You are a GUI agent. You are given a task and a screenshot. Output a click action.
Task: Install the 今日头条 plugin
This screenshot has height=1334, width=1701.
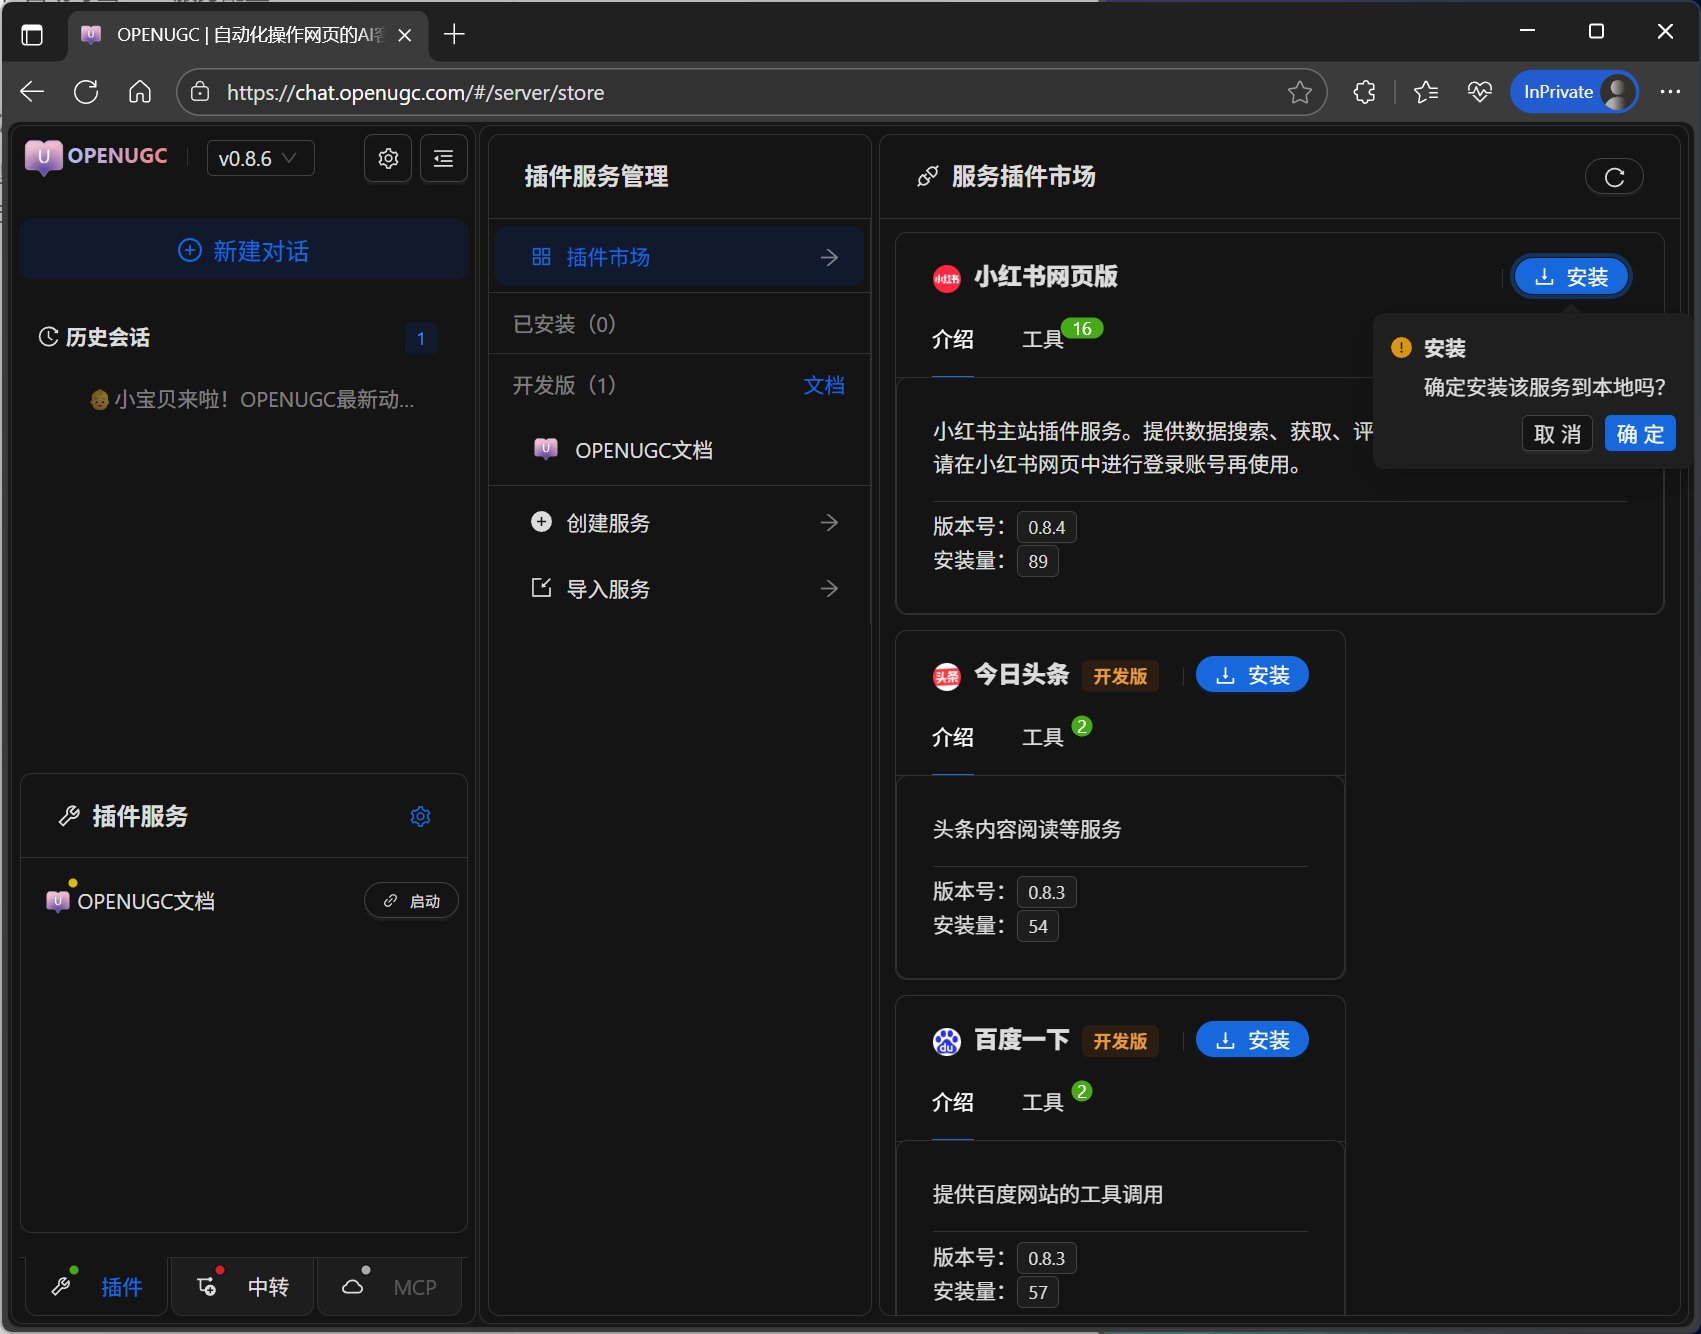[1252, 675]
